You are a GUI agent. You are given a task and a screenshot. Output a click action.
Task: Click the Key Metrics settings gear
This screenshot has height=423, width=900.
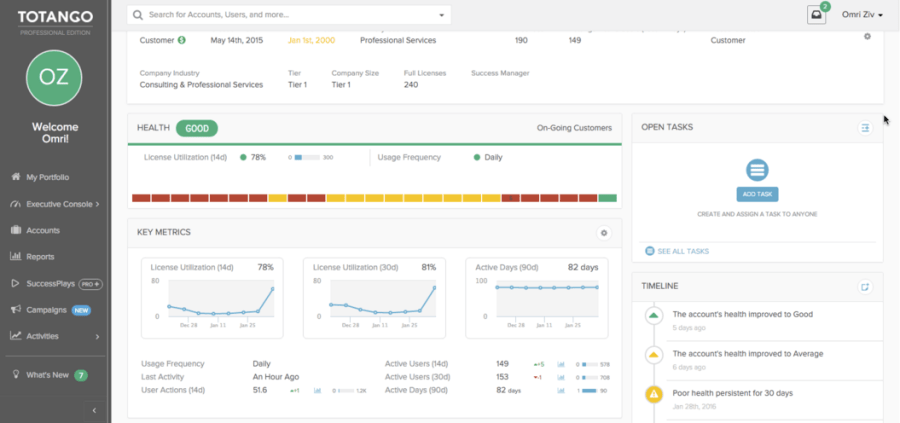[x=603, y=232]
